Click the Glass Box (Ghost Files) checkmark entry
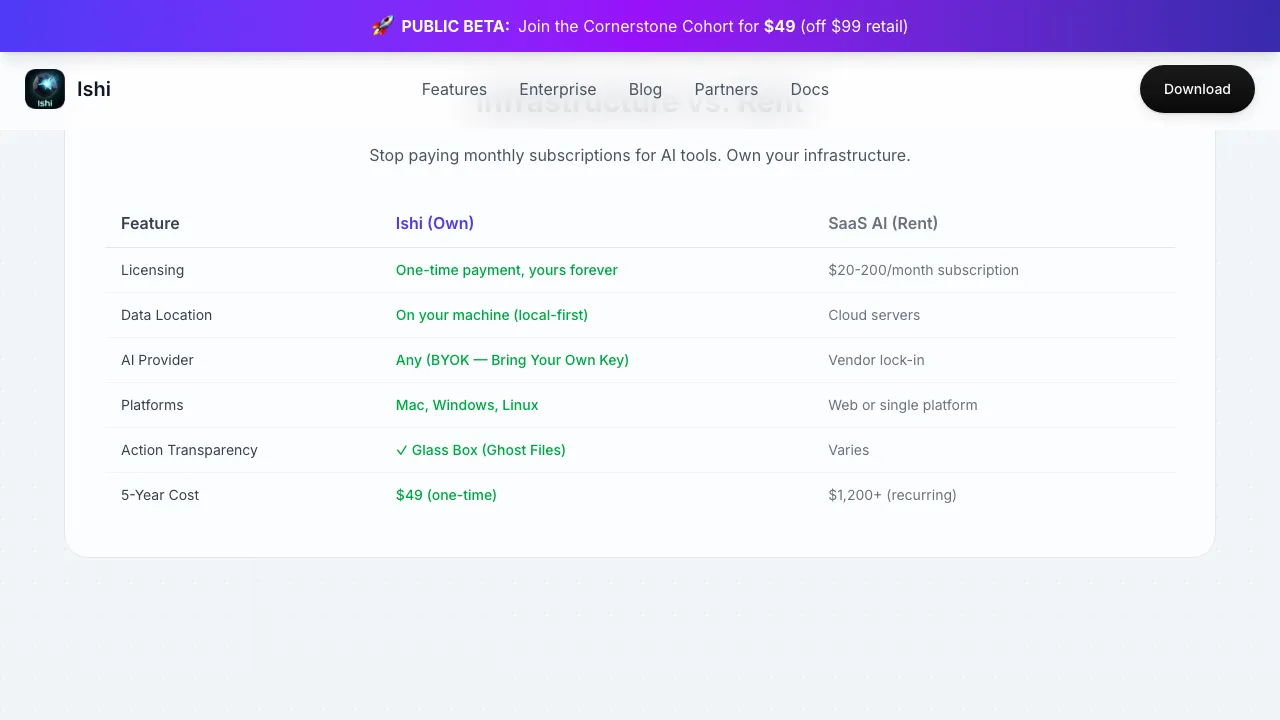Image resolution: width=1280 pixels, height=720 pixels. 481,450
